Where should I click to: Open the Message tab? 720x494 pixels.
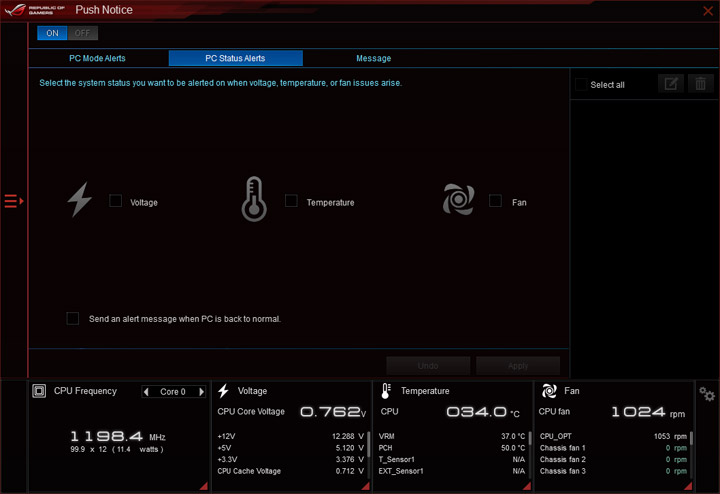[x=373, y=58]
